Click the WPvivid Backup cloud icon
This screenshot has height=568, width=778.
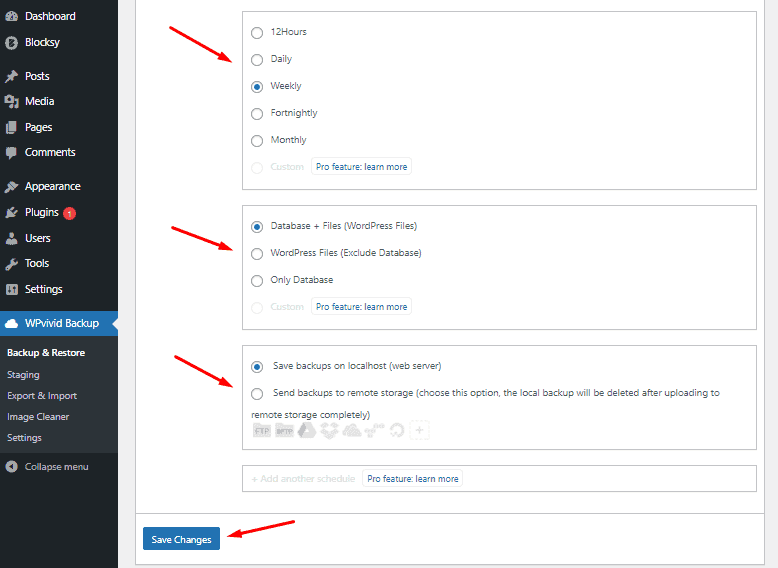[x=11, y=324]
